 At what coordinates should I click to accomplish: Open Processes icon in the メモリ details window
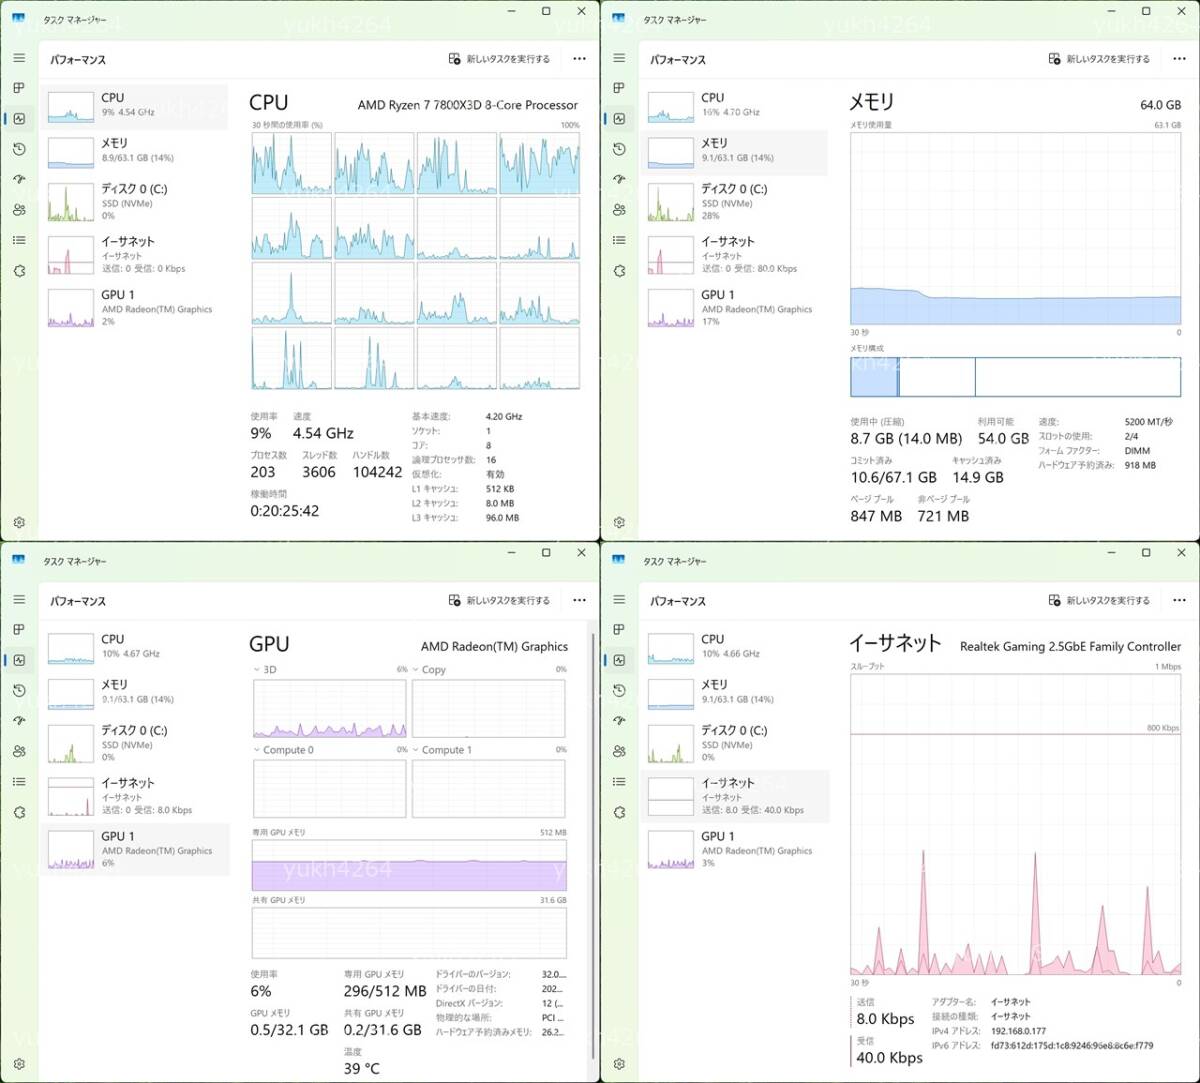[x=619, y=88]
